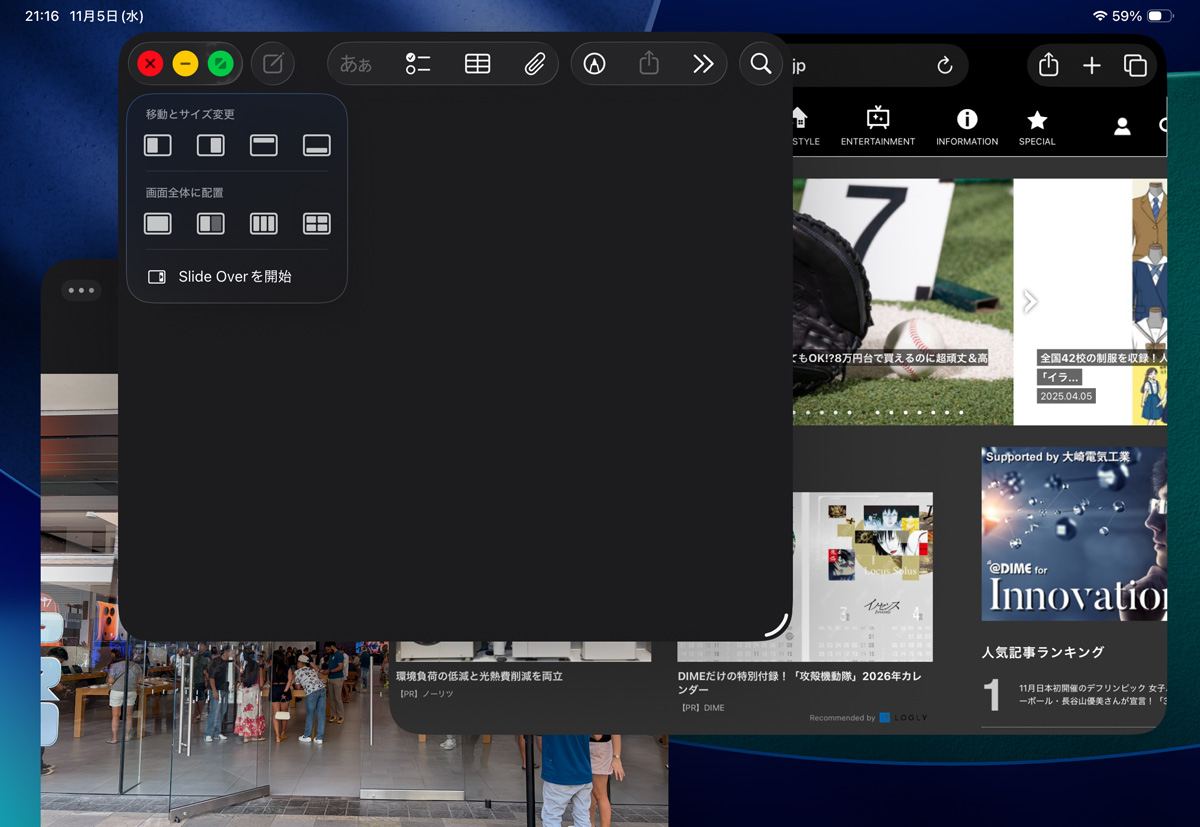The image size is (1200, 827).
Task: Open the text format (あぁ) tool
Action: (356, 64)
